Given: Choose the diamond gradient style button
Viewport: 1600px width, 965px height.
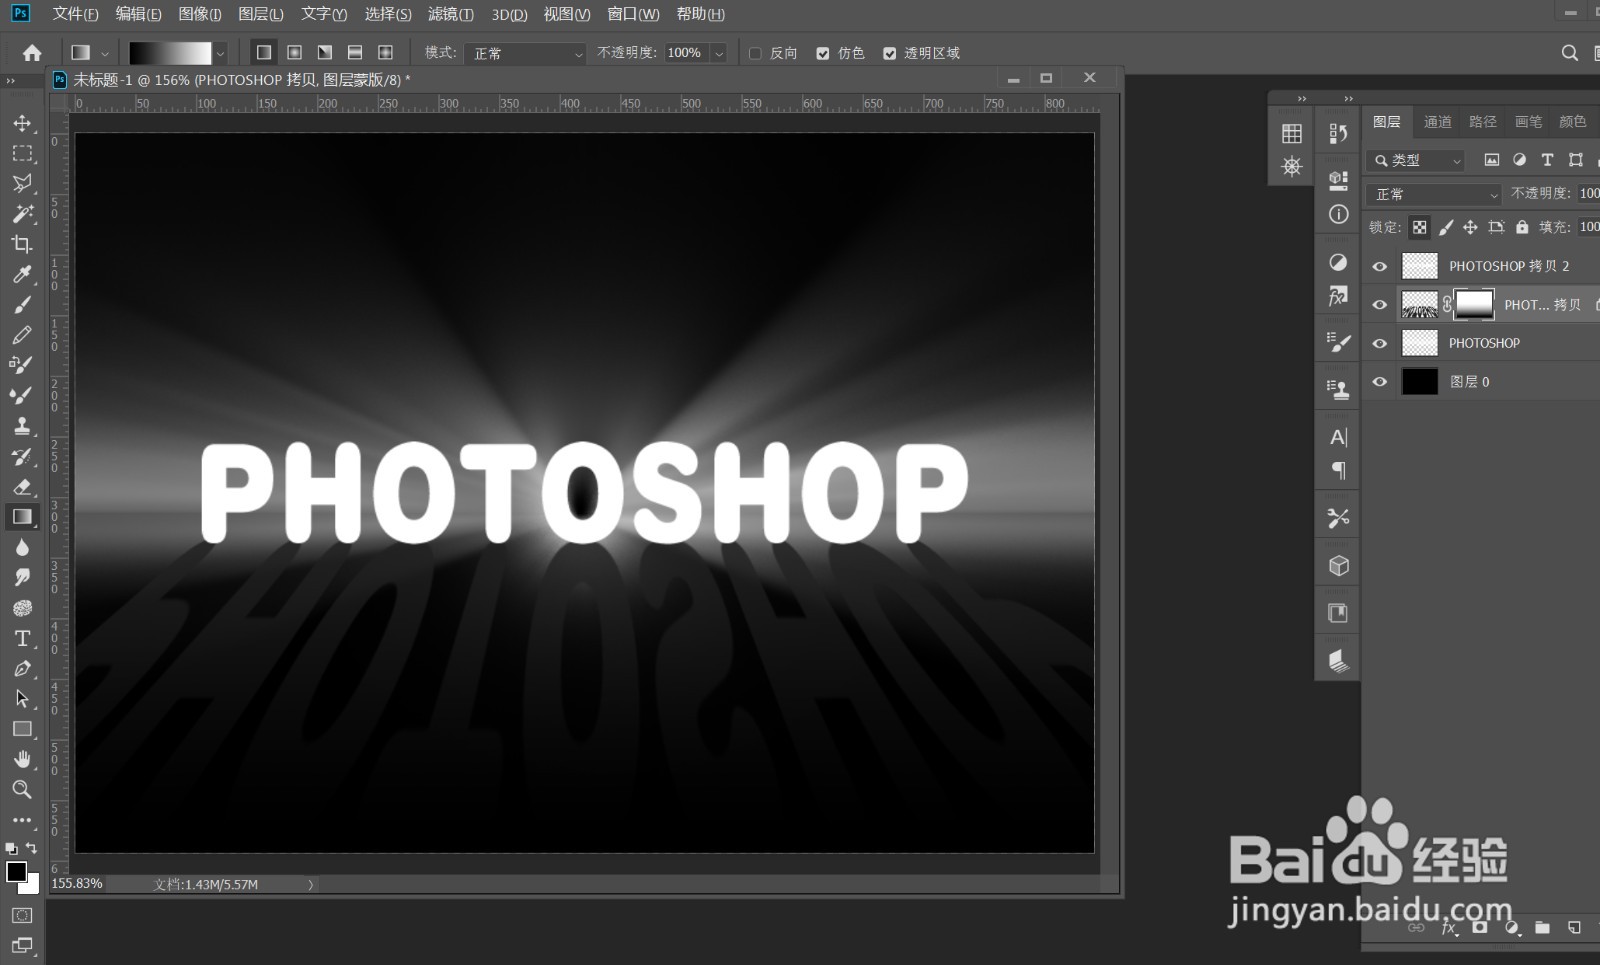Looking at the screenshot, I should click(x=385, y=52).
